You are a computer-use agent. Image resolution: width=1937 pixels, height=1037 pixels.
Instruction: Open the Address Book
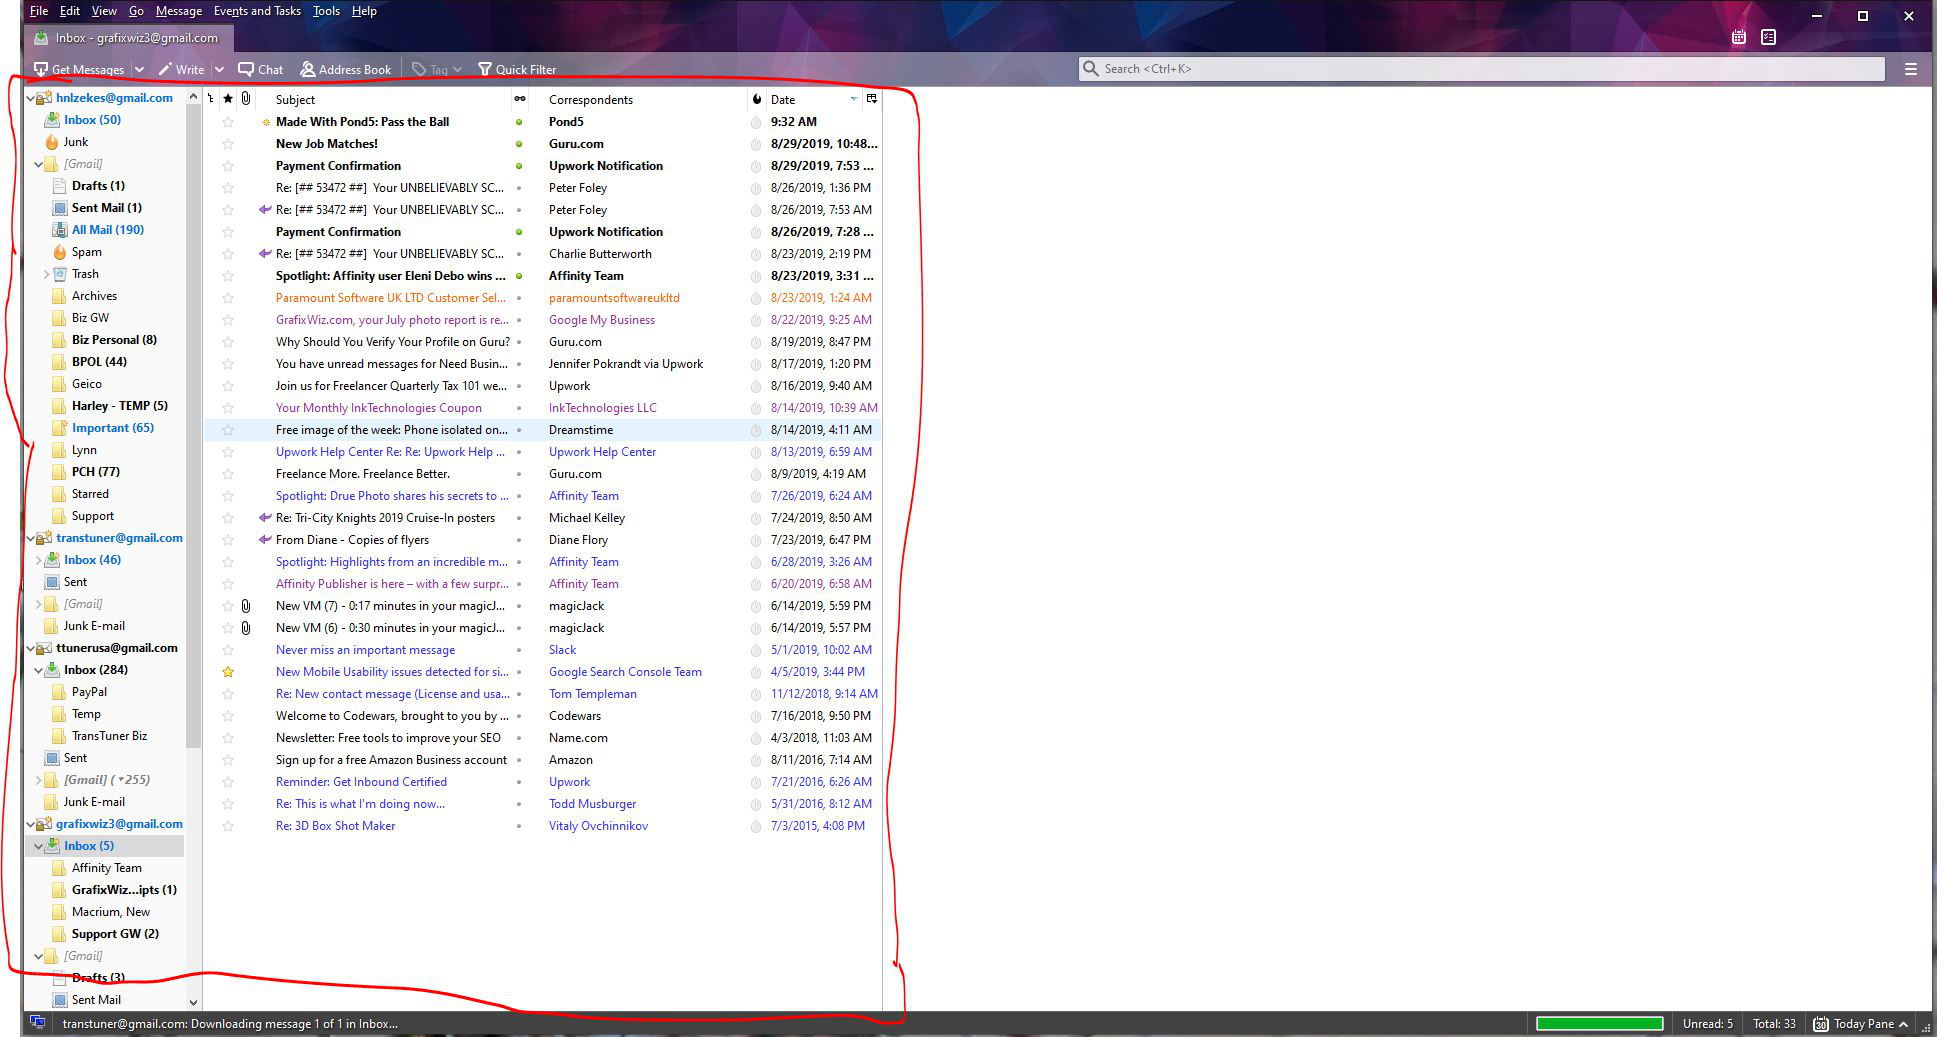[346, 69]
